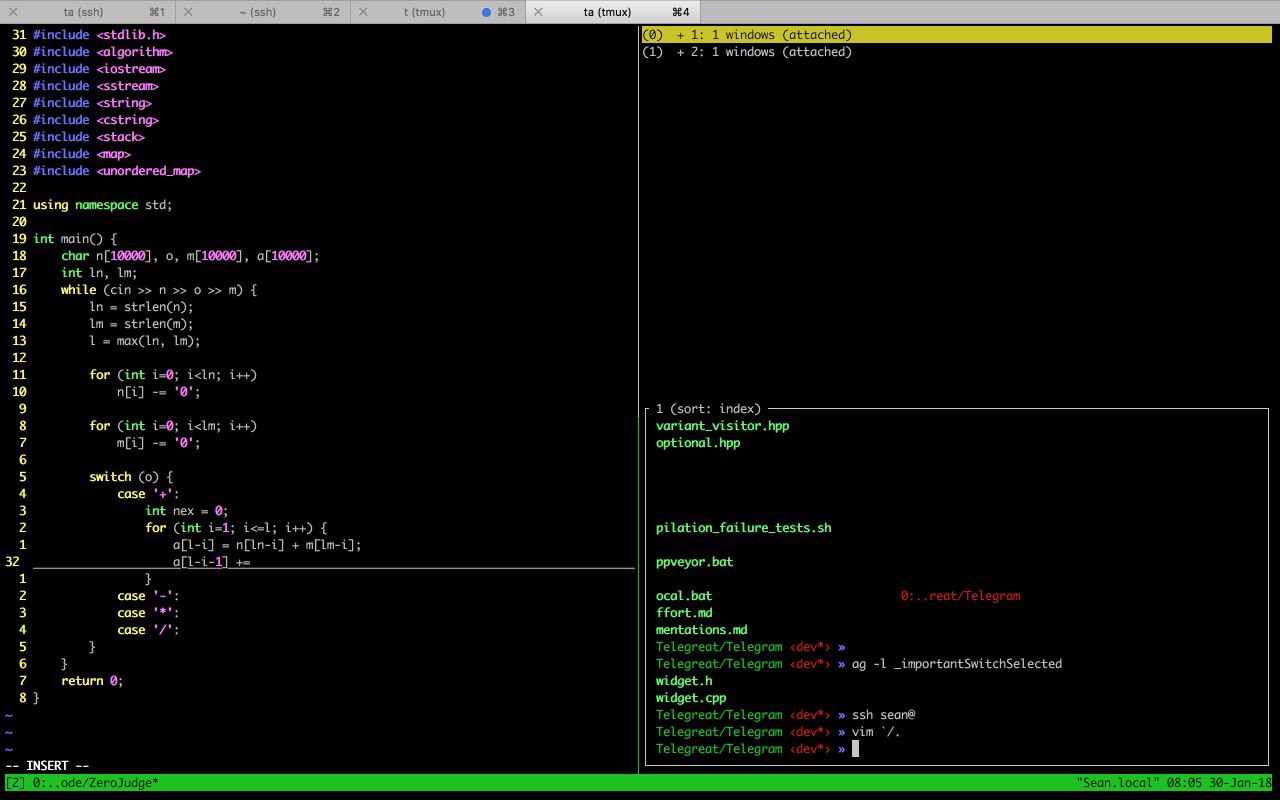The image size is (1280, 800).
Task: Place cursor on "#include <algorithm>" line
Action: pyautogui.click(x=103, y=52)
